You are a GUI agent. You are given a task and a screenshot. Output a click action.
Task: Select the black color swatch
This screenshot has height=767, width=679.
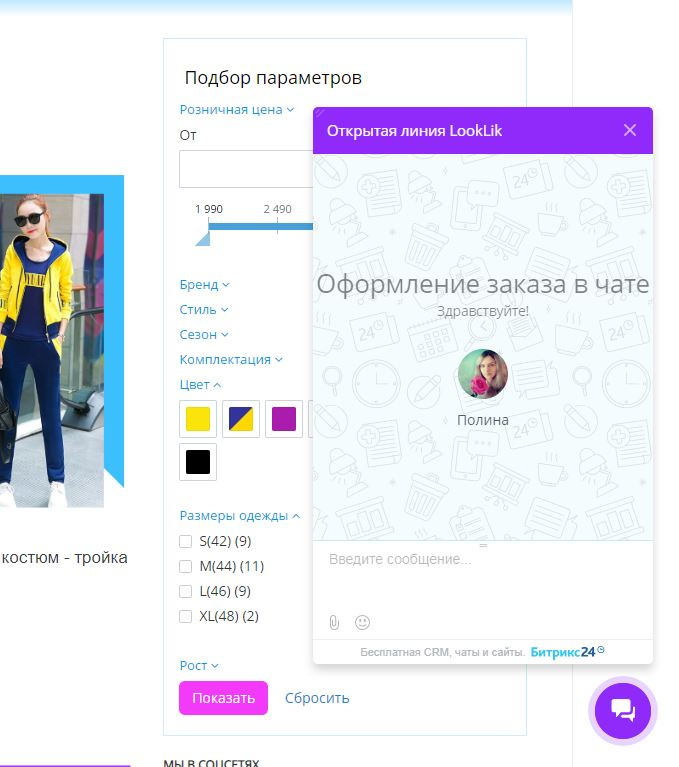(x=198, y=462)
